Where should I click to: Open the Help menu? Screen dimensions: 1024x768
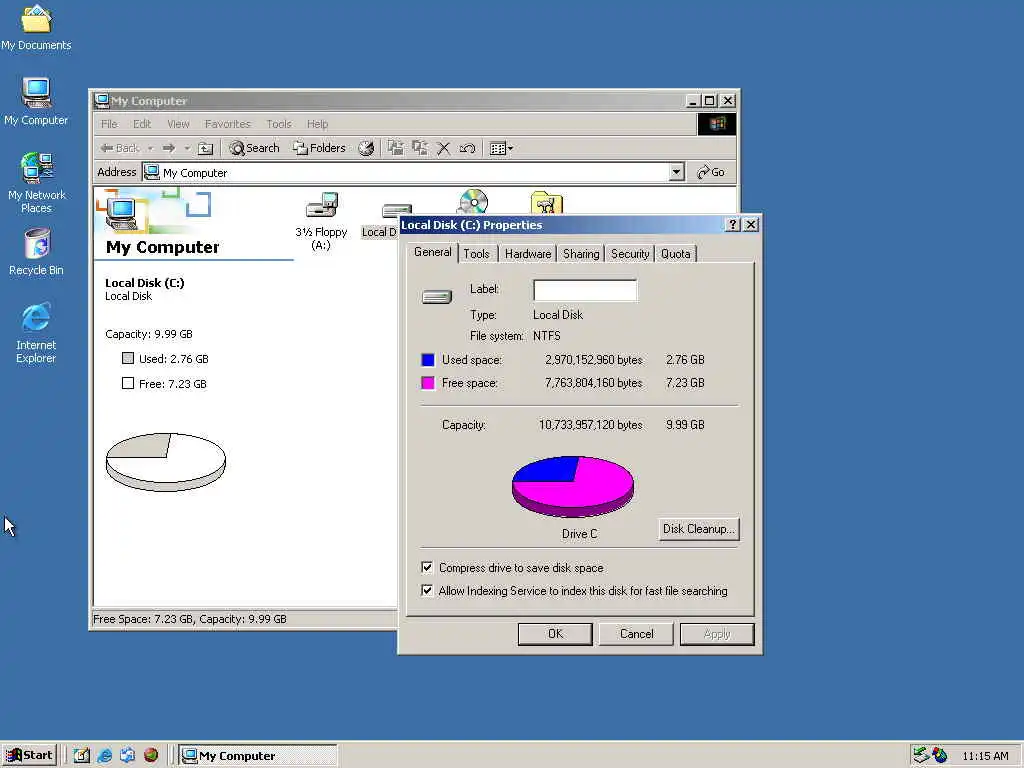click(x=317, y=124)
